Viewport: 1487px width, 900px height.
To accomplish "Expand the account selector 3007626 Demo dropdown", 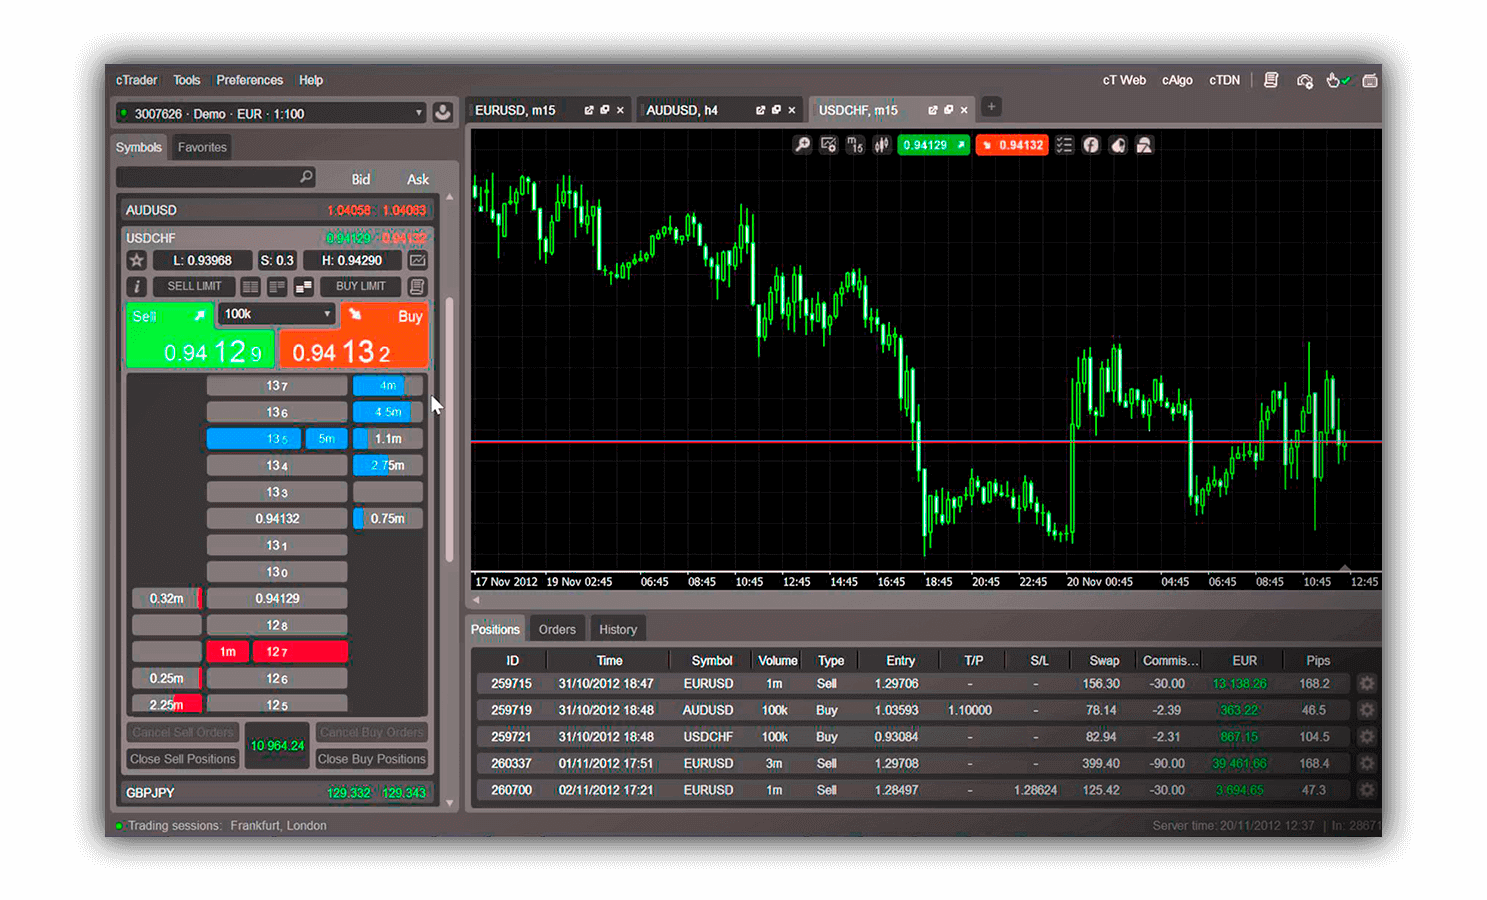I will pos(272,113).
